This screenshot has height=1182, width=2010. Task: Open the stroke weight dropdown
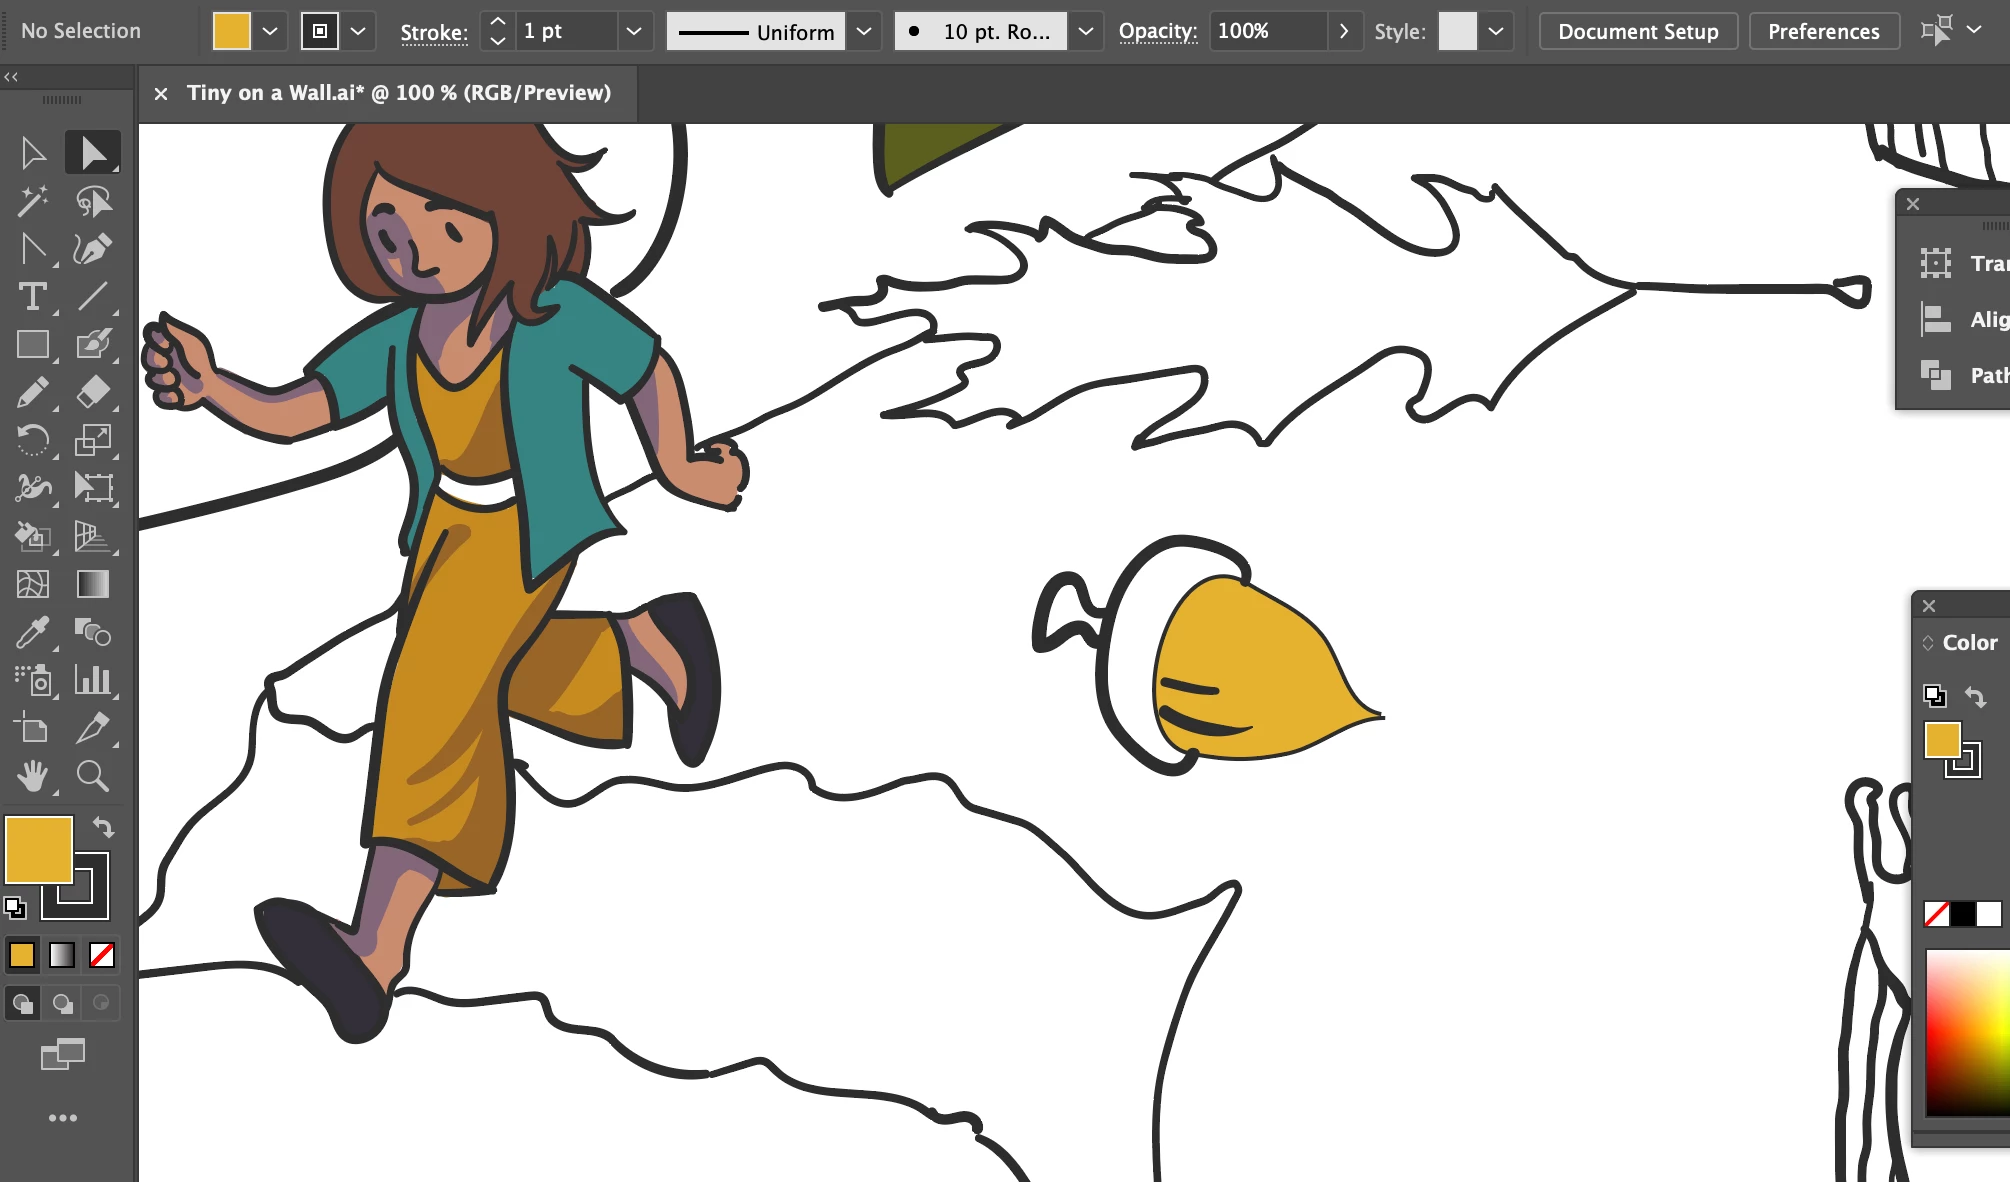pyautogui.click(x=633, y=31)
